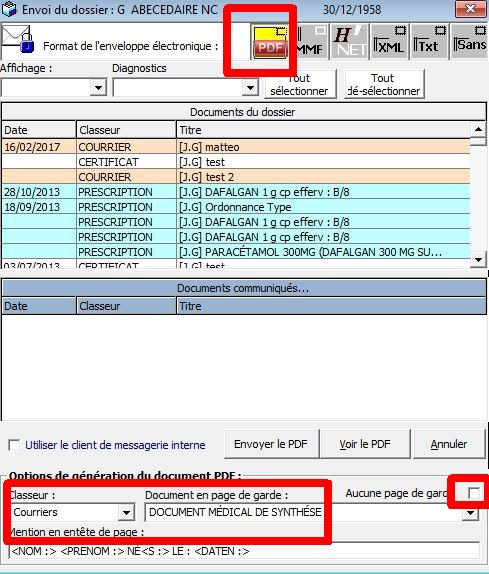Preview with 'Voir le PDF' button
The height and width of the screenshot is (574, 489).
tap(365, 444)
